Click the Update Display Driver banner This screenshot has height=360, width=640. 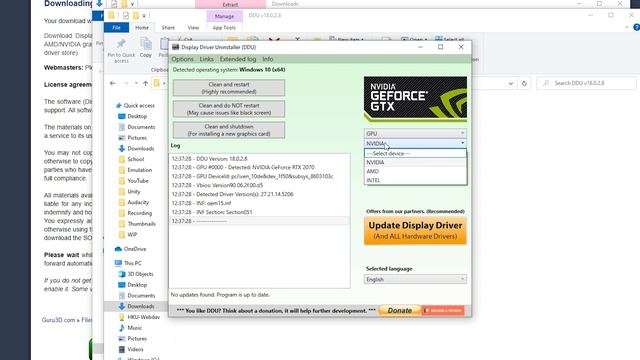415,231
